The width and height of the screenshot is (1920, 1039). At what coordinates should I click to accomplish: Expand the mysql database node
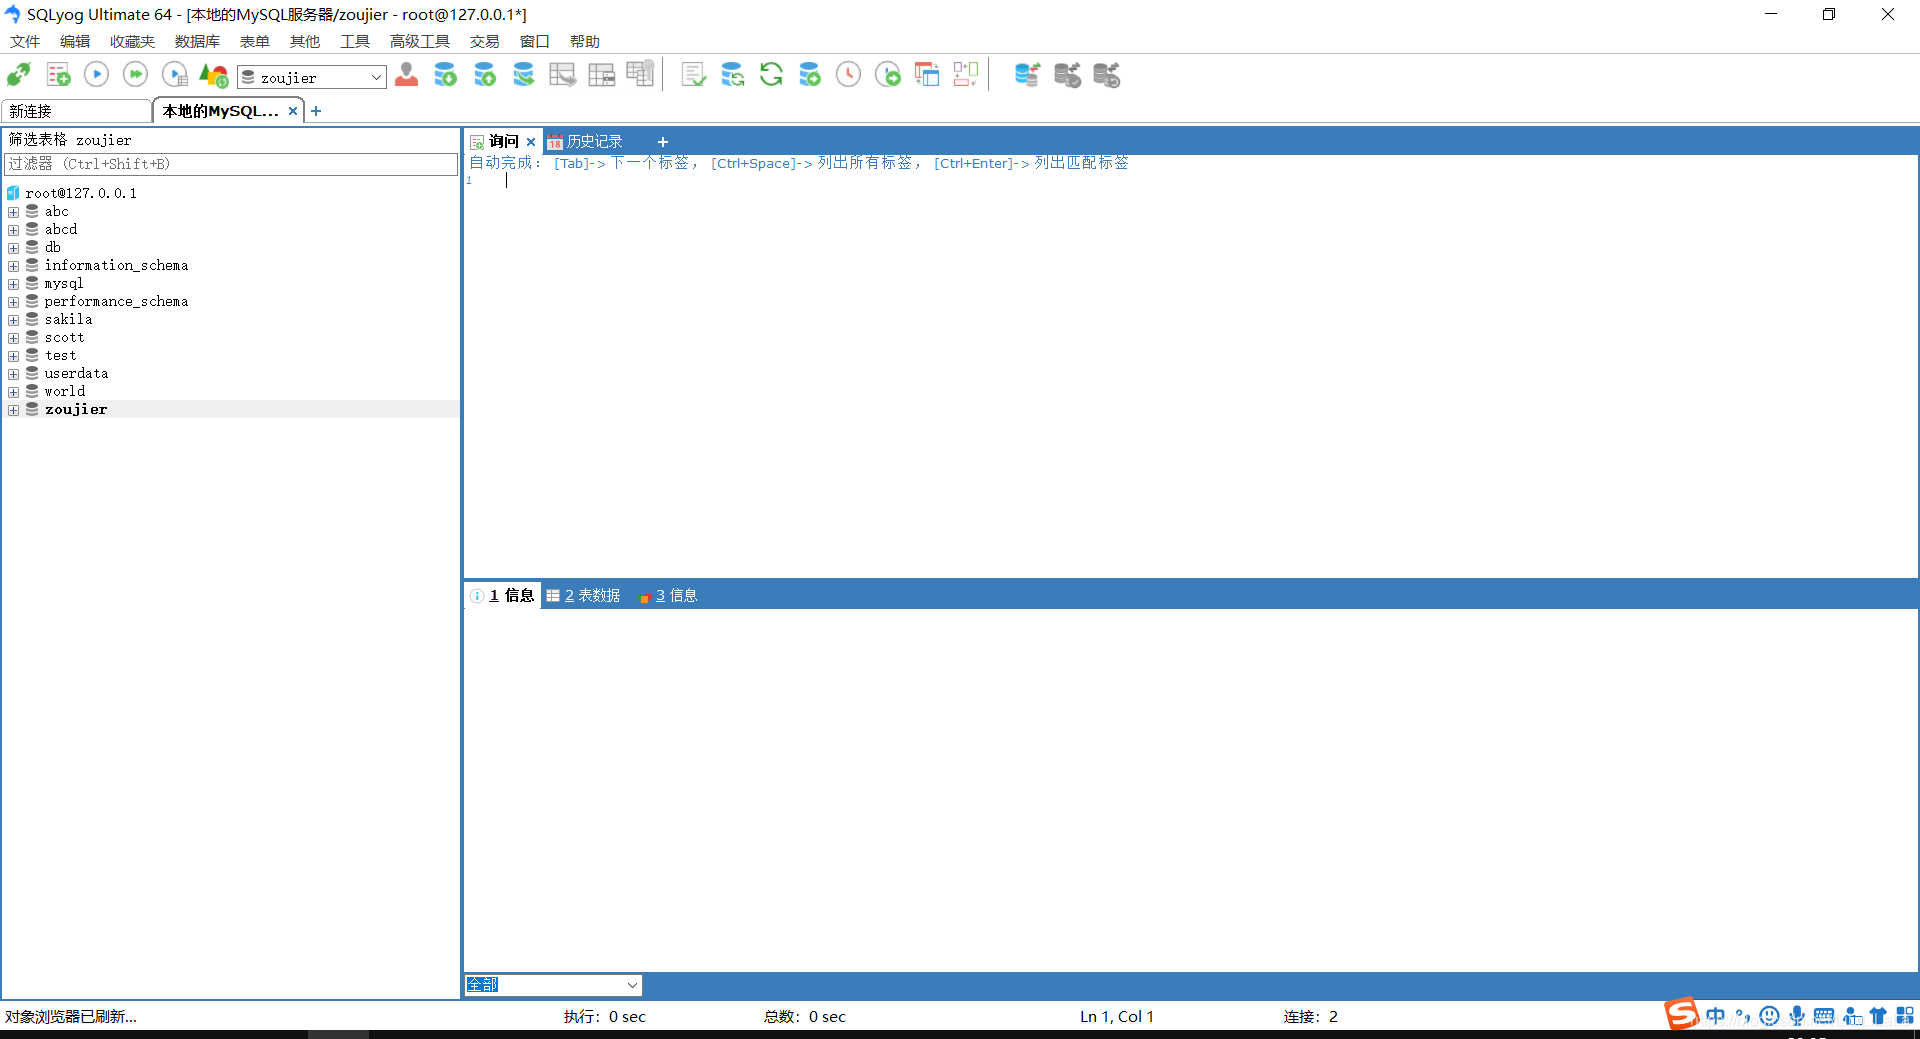point(14,284)
